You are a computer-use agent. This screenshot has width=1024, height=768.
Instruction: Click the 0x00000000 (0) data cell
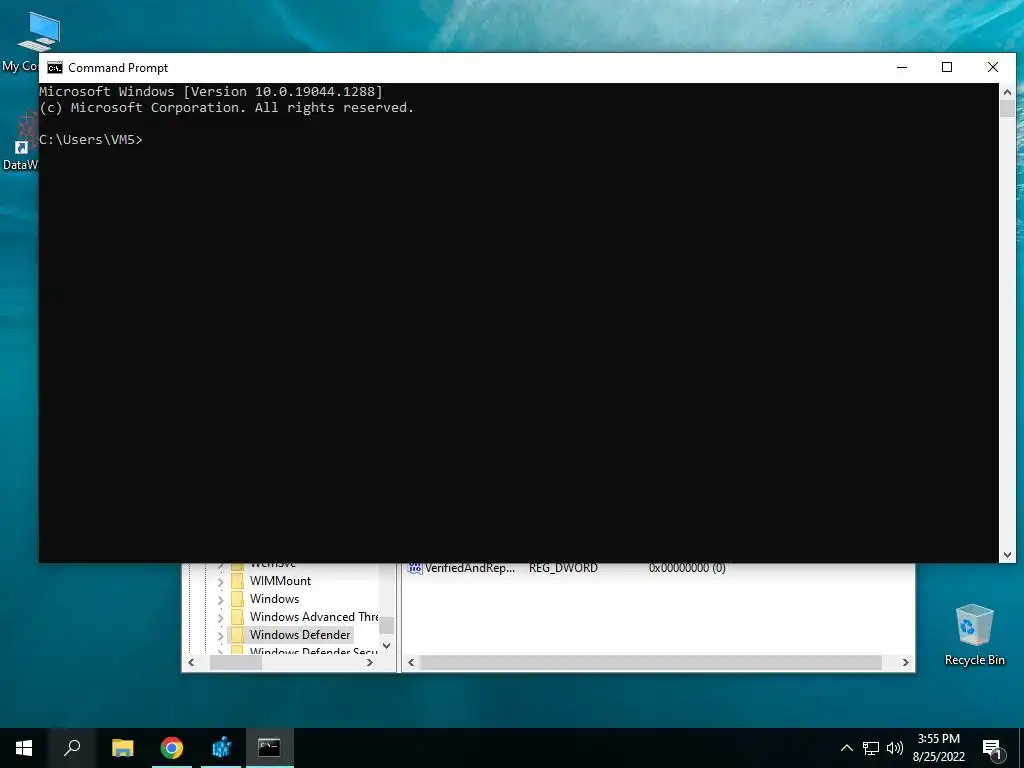click(x=687, y=568)
